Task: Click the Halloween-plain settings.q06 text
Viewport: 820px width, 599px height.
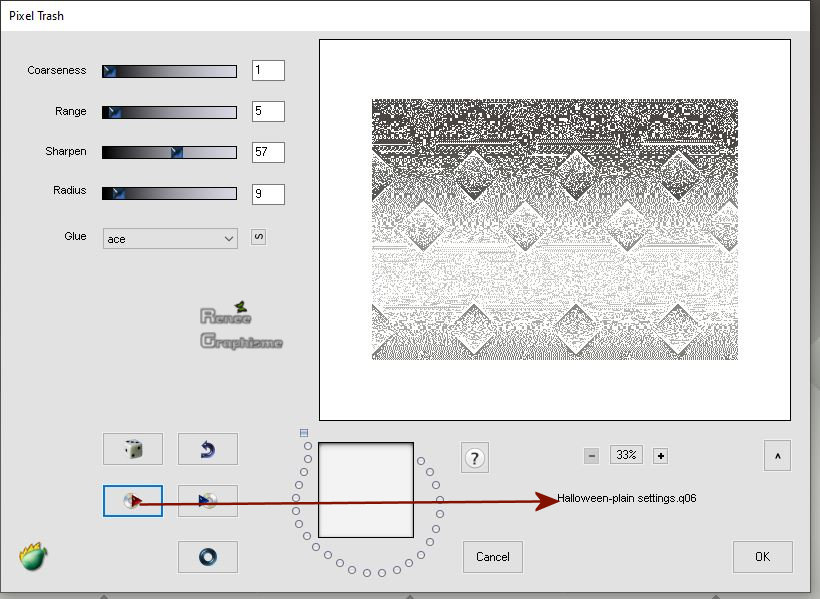Action: point(627,498)
